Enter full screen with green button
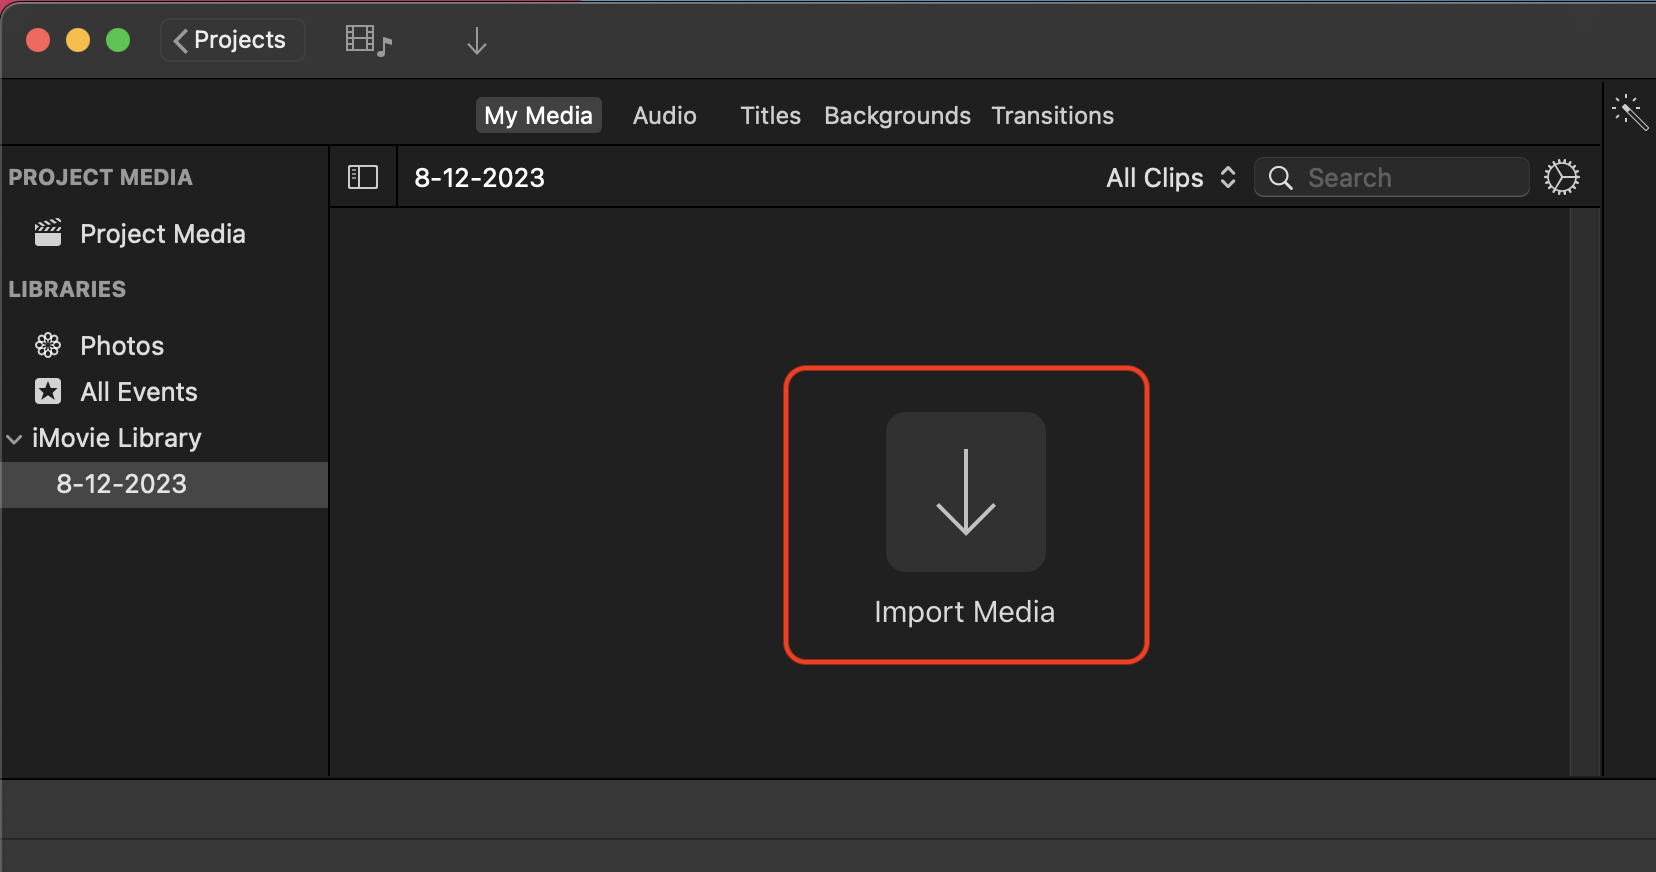1656x872 pixels. (118, 40)
